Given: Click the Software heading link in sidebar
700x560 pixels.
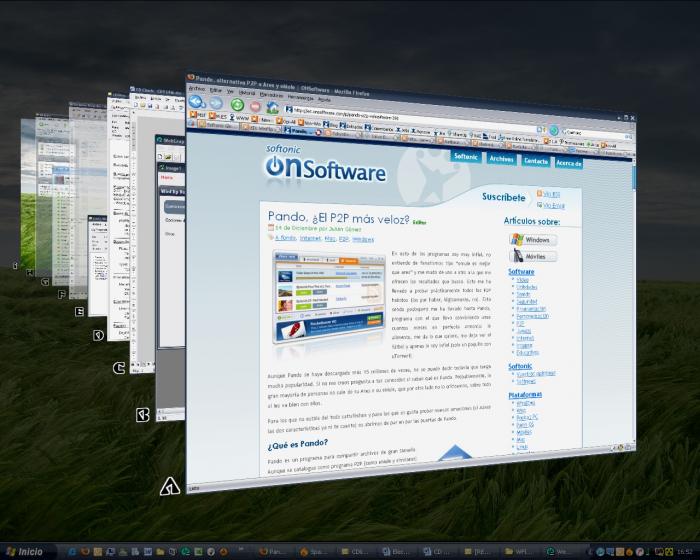Looking at the screenshot, I should pyautogui.click(x=521, y=271).
